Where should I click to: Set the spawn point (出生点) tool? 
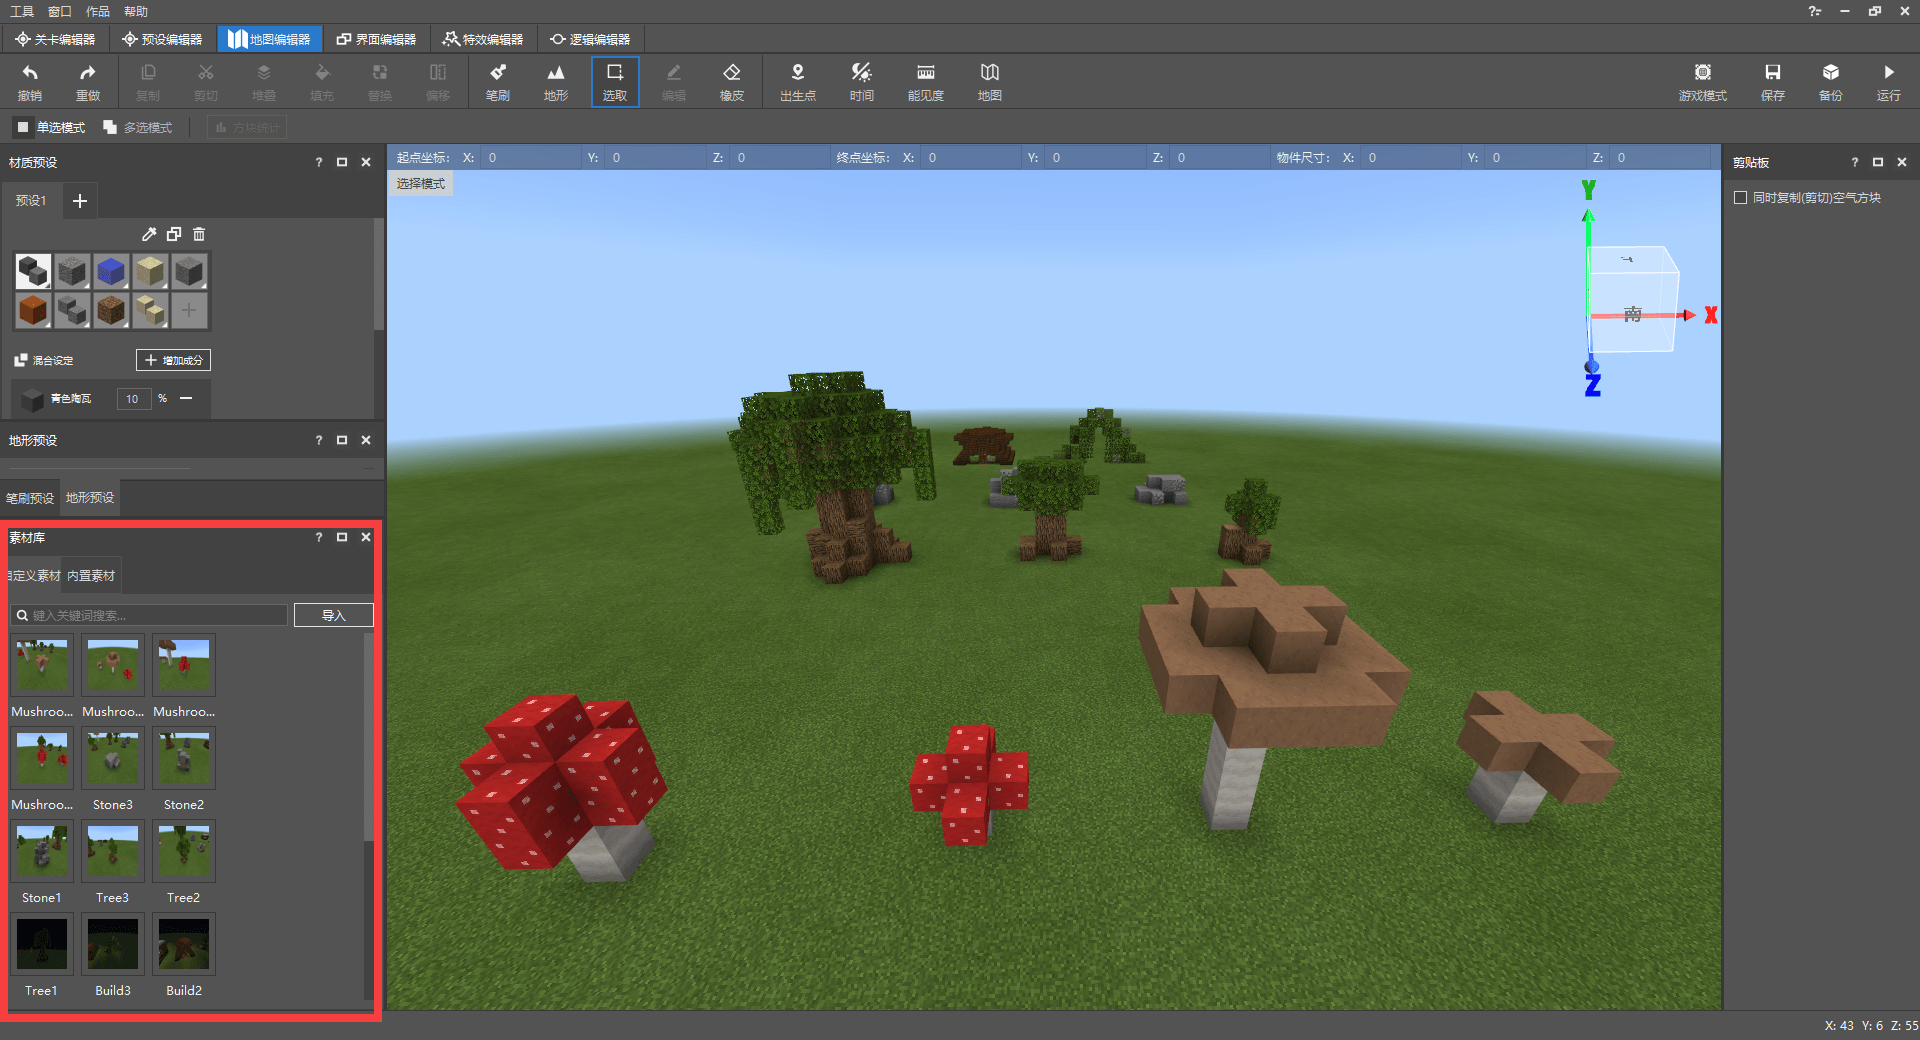[798, 82]
